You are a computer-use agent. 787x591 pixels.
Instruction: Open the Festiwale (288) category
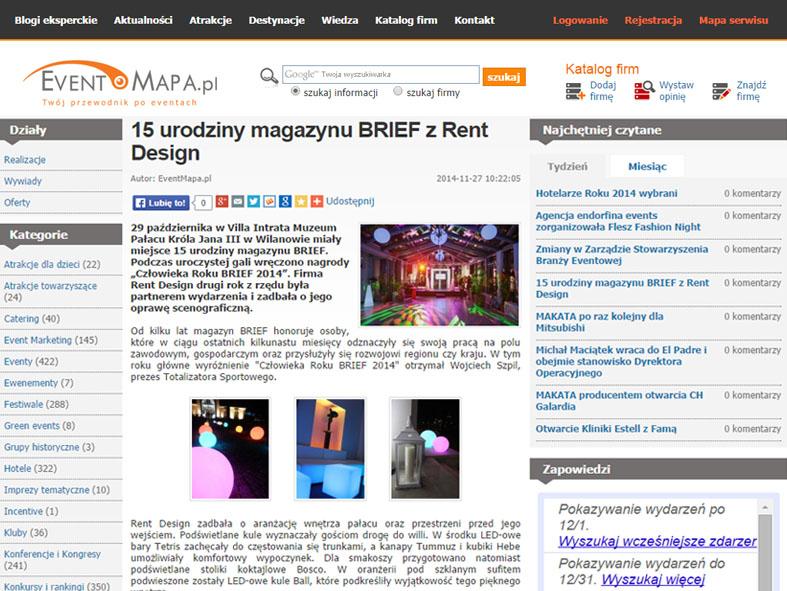point(36,404)
